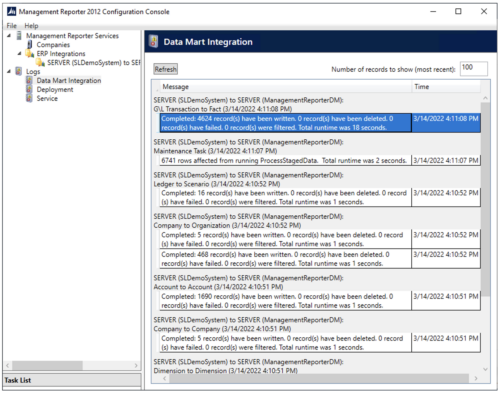Select the Companies icon in tree

pos(30,44)
